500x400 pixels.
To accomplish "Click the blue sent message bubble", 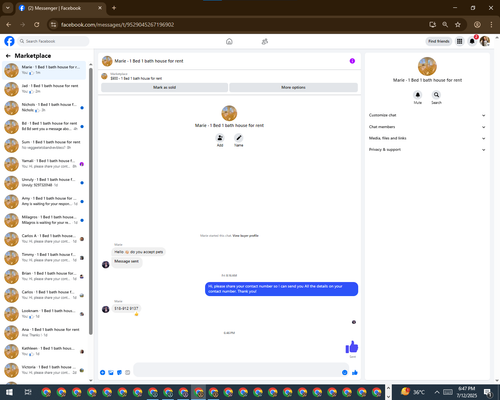I will pos(281,289).
